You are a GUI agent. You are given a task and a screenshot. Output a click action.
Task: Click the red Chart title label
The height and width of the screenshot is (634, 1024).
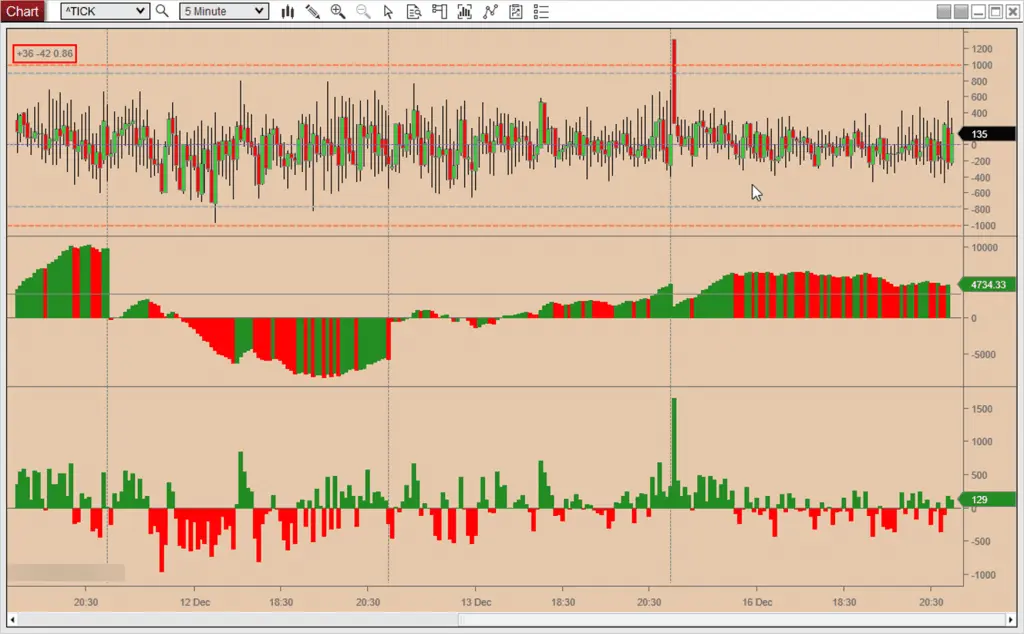point(24,12)
